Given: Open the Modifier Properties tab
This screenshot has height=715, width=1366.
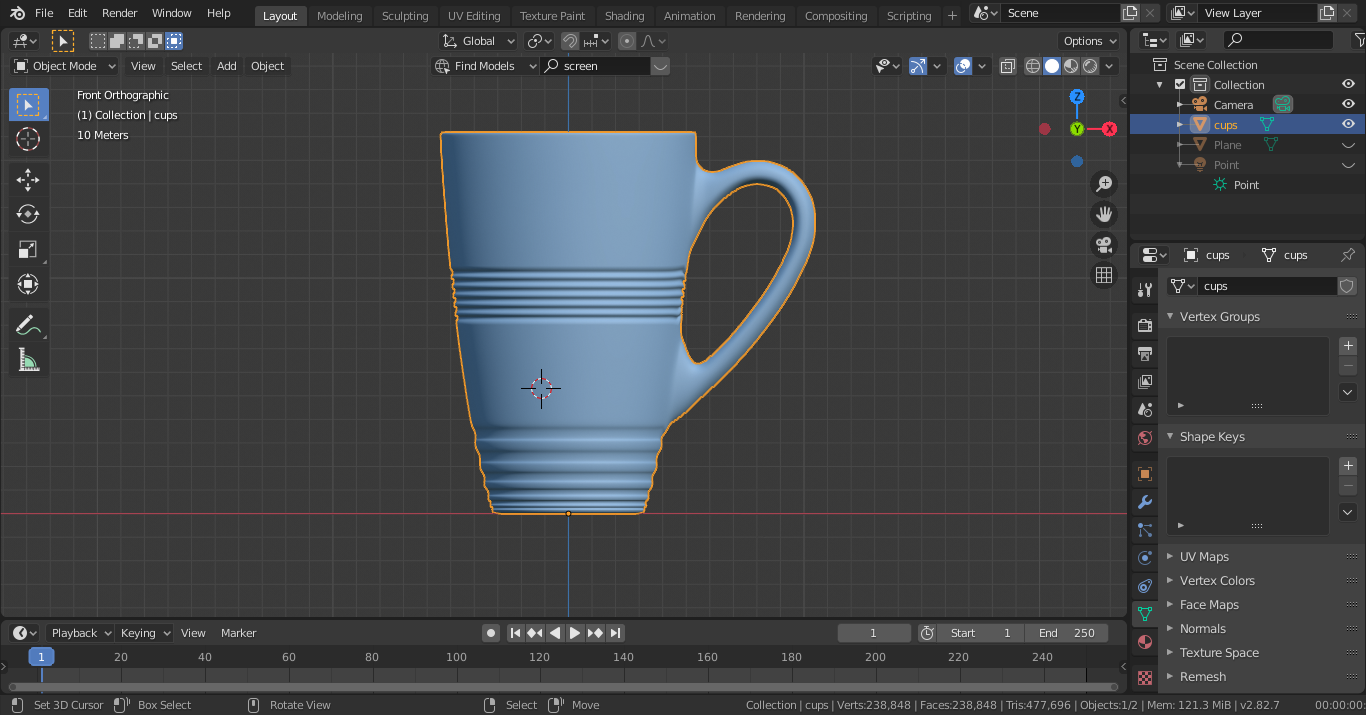Looking at the screenshot, I should click(1144, 502).
